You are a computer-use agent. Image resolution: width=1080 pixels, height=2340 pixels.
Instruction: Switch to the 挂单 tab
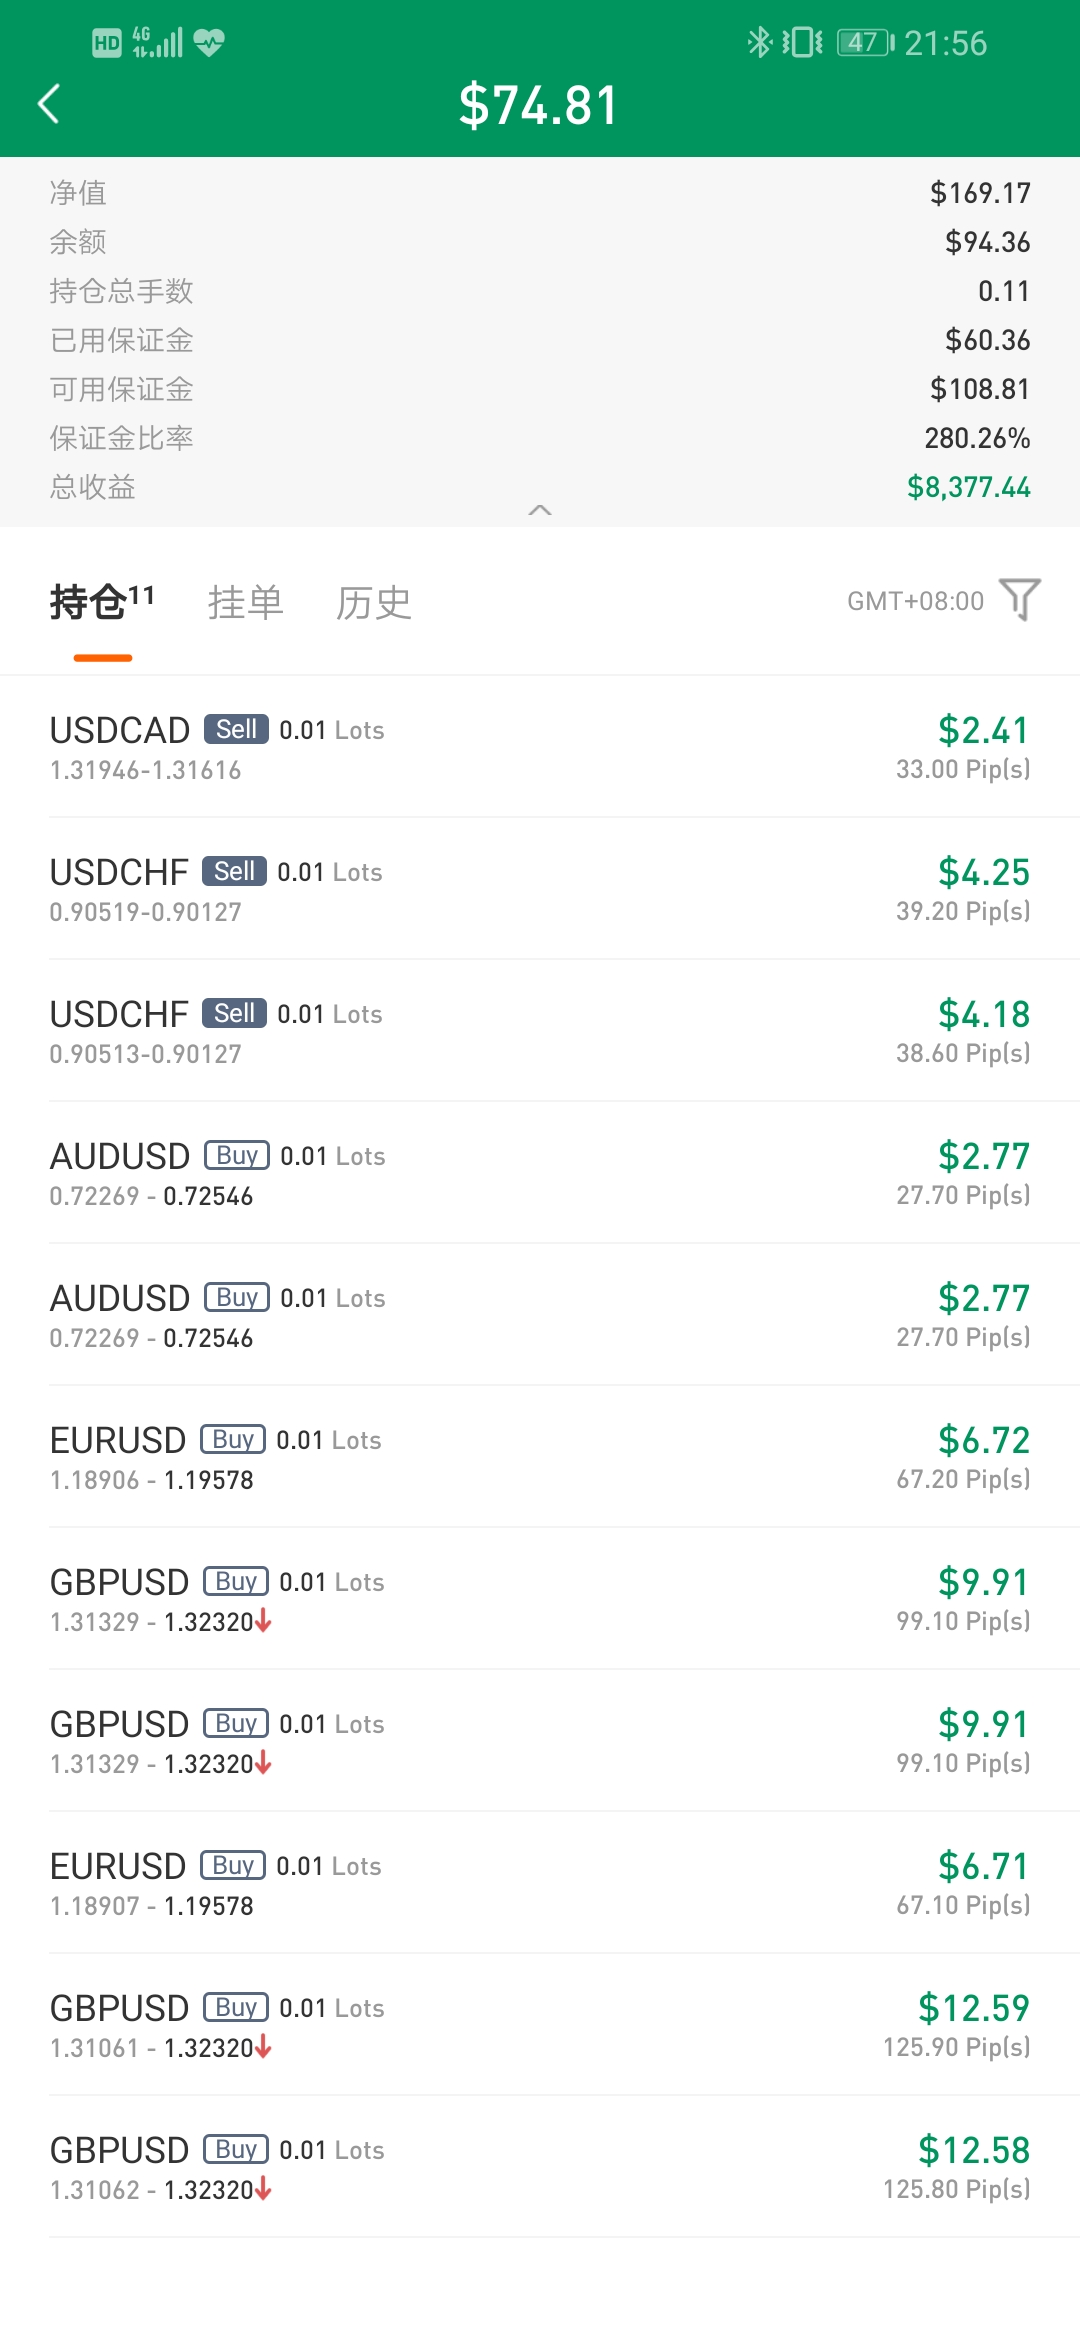tap(246, 602)
